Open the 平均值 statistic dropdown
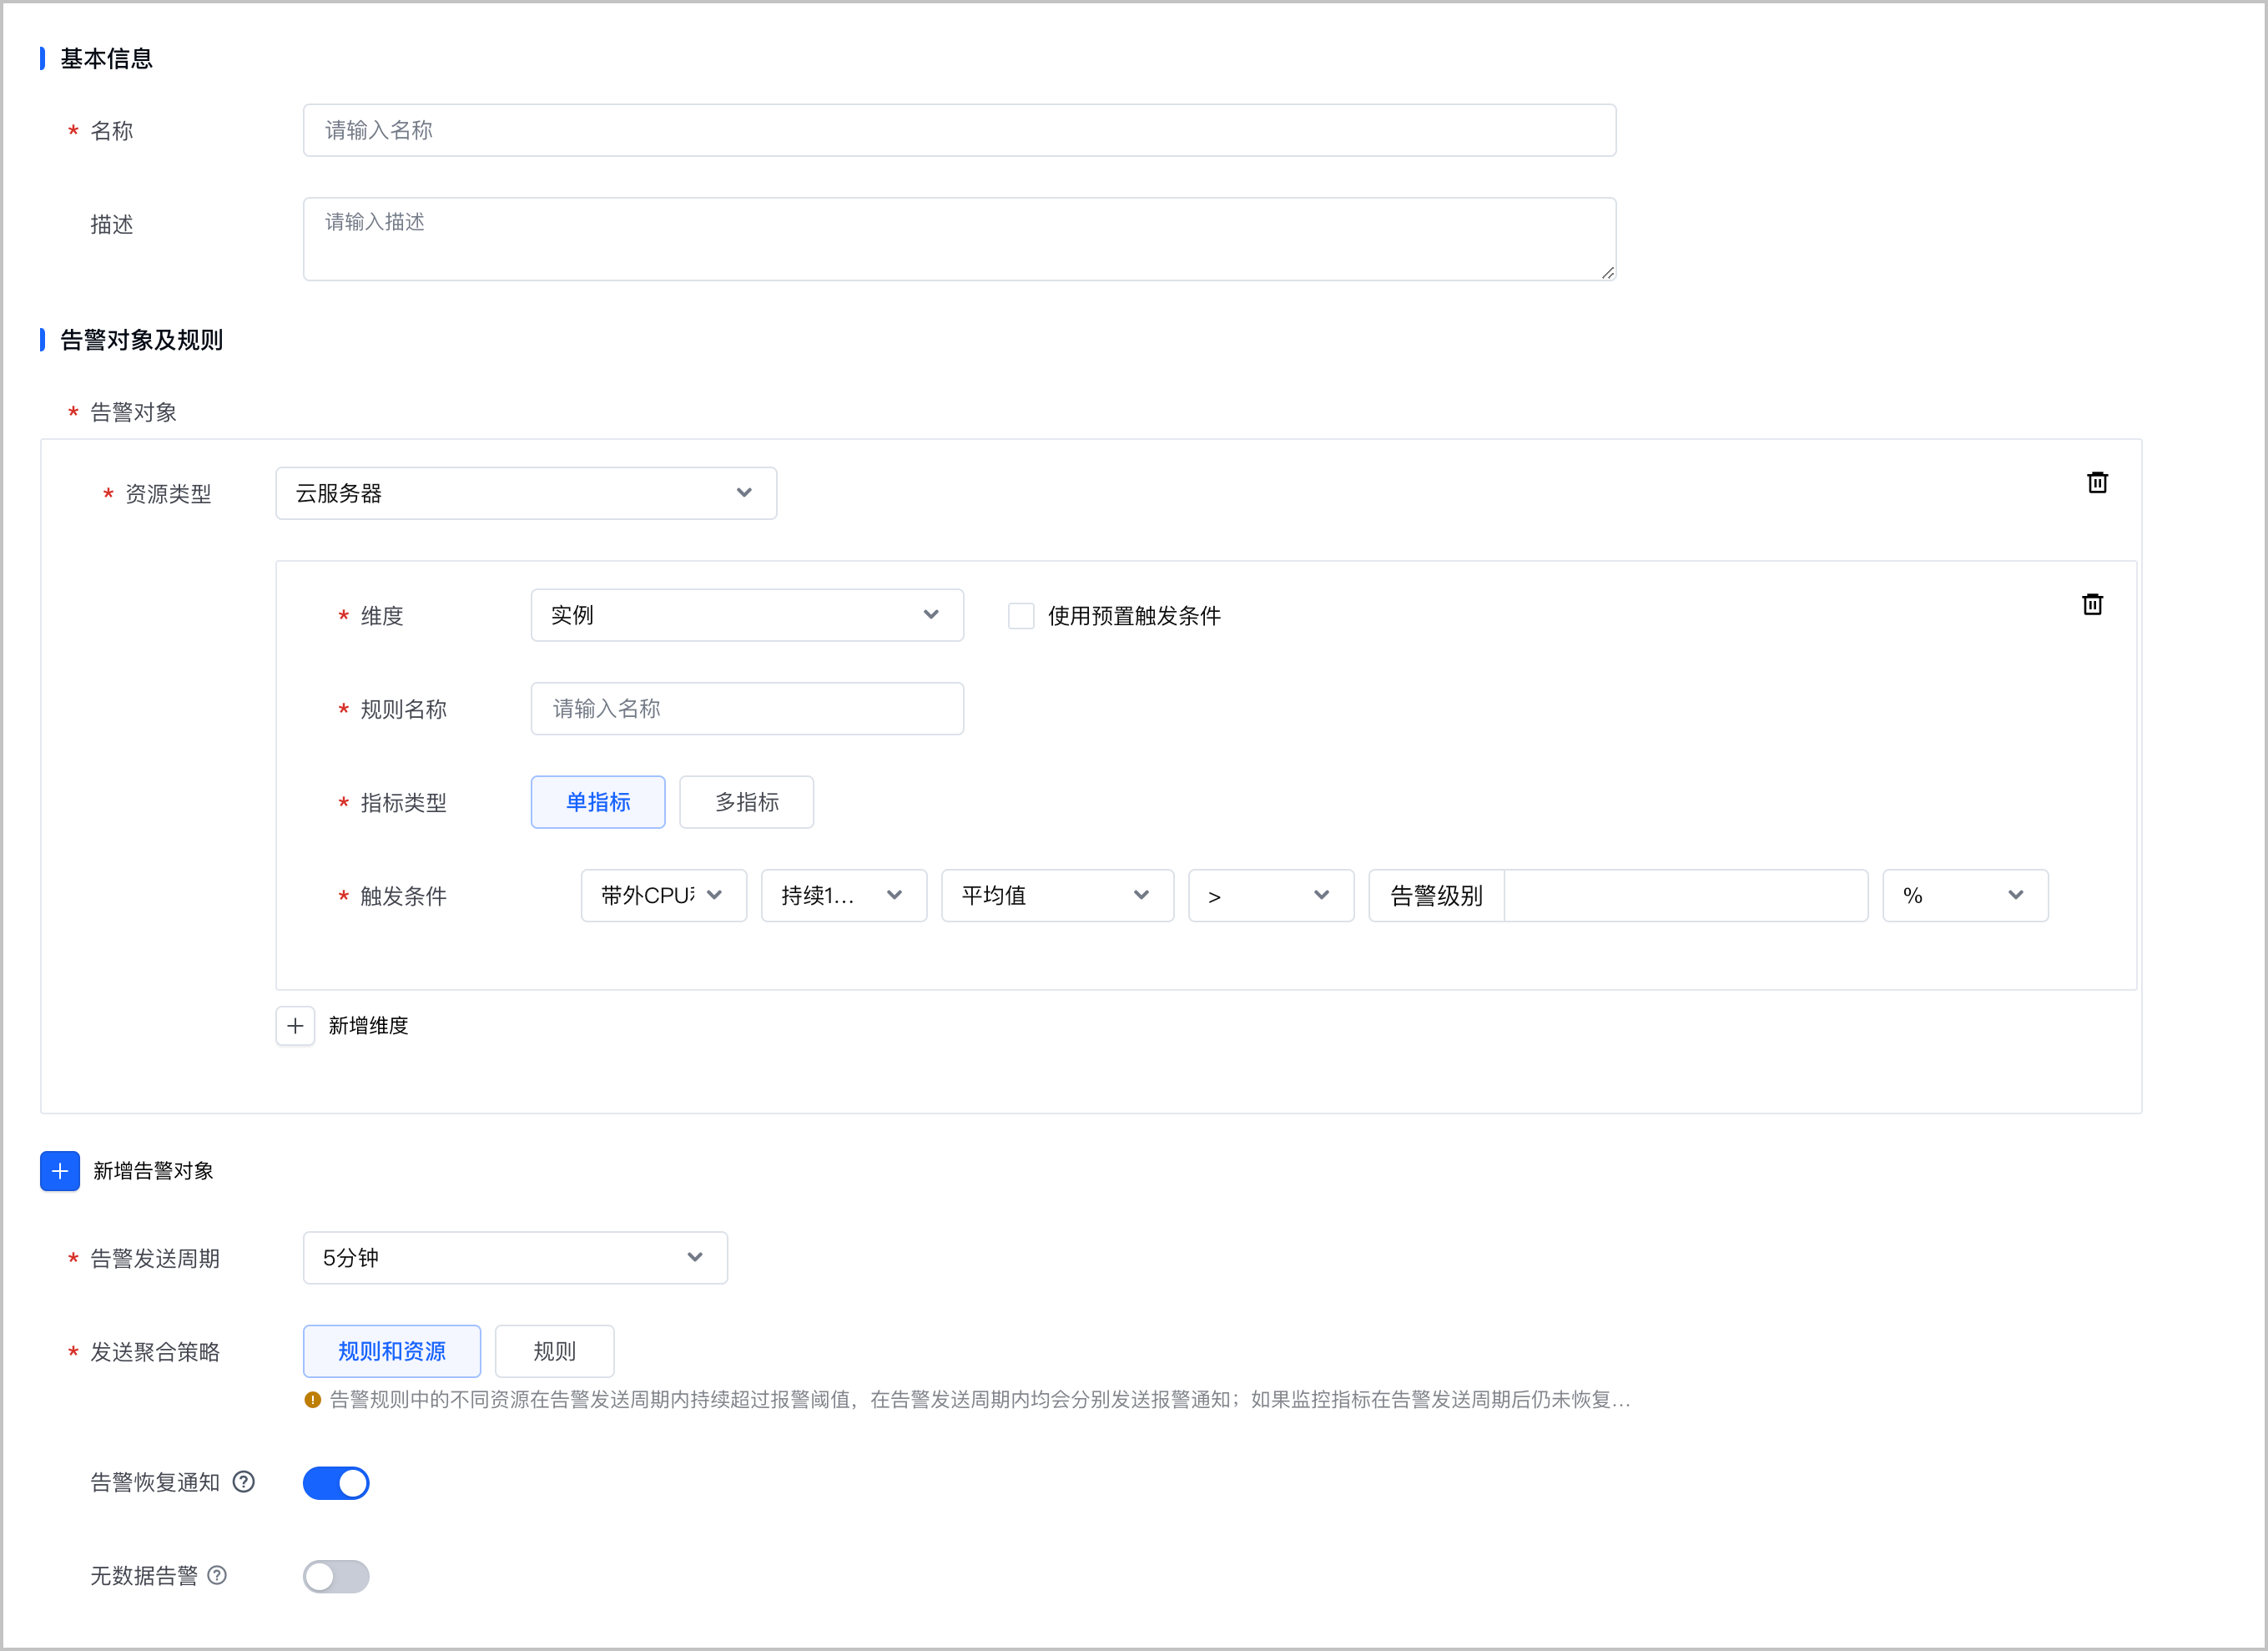The width and height of the screenshot is (2268, 1651). pyautogui.click(x=1058, y=896)
